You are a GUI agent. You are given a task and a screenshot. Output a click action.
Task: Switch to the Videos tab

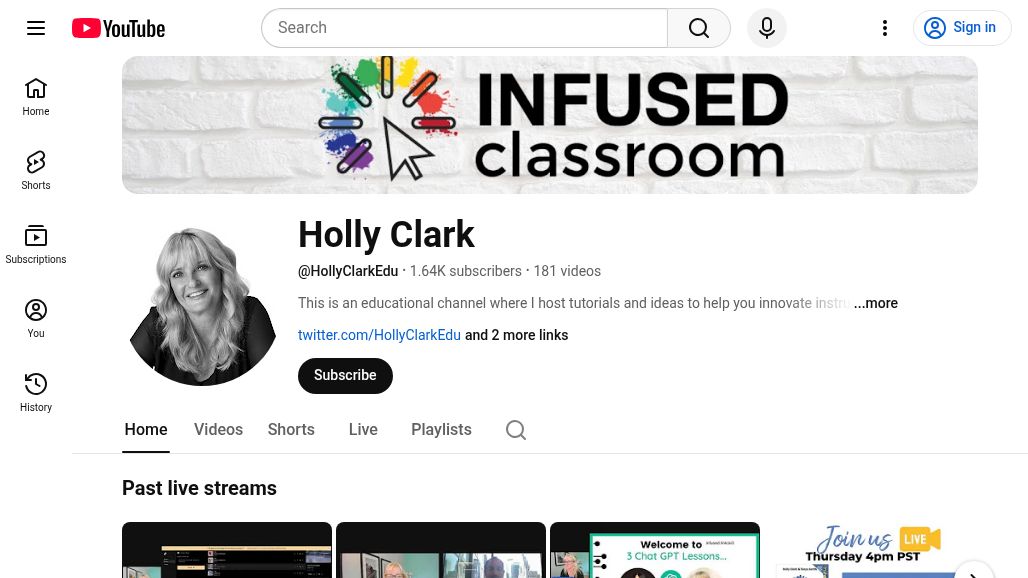click(x=218, y=429)
